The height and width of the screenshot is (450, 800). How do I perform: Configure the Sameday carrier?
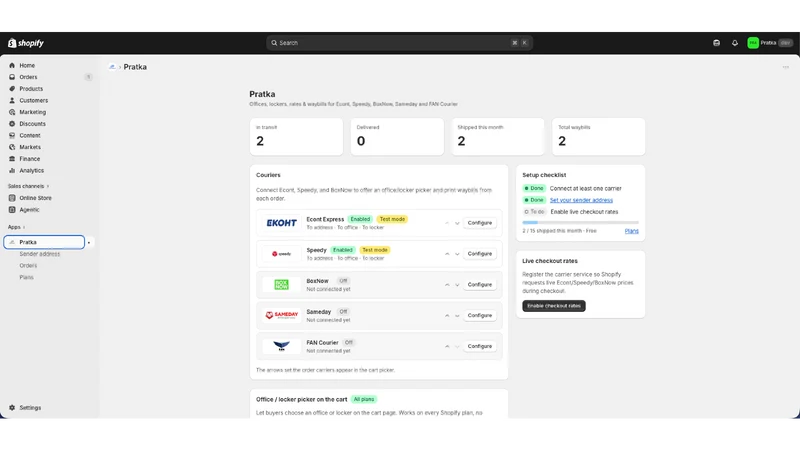(x=480, y=315)
